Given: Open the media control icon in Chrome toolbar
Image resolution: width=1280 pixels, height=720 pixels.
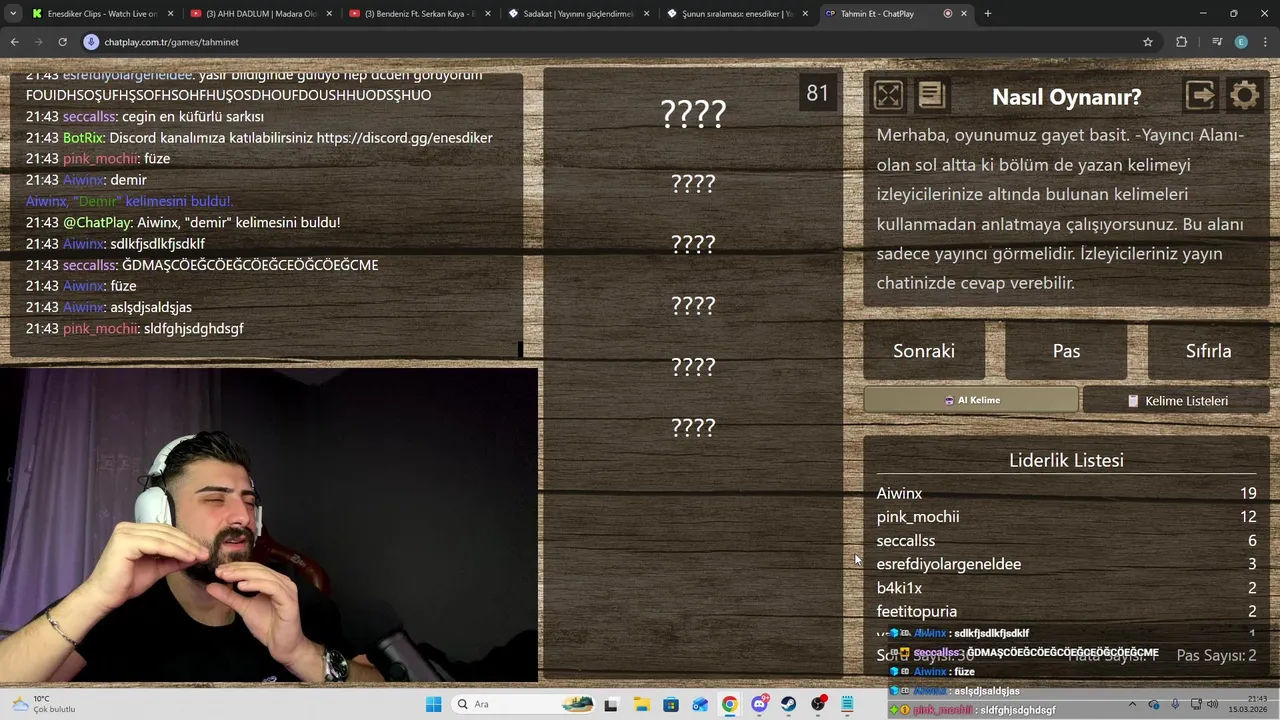Looking at the screenshot, I should point(1217,42).
